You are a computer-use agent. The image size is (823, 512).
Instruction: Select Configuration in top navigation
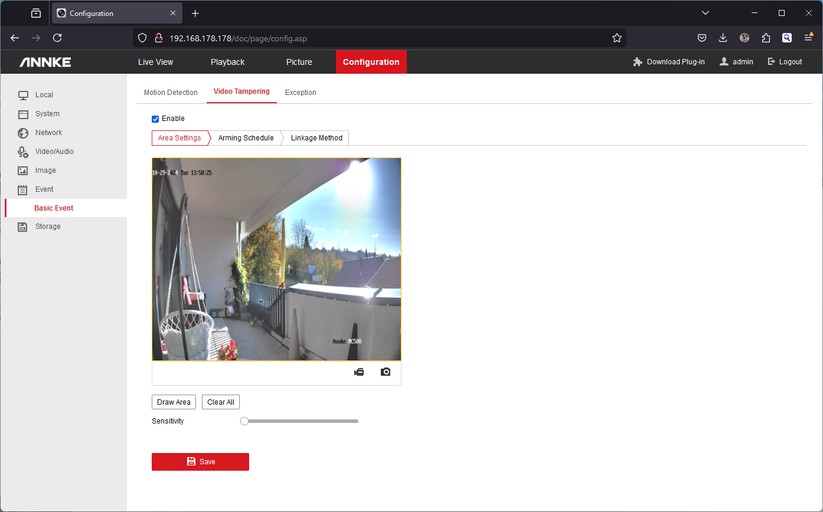coord(371,62)
